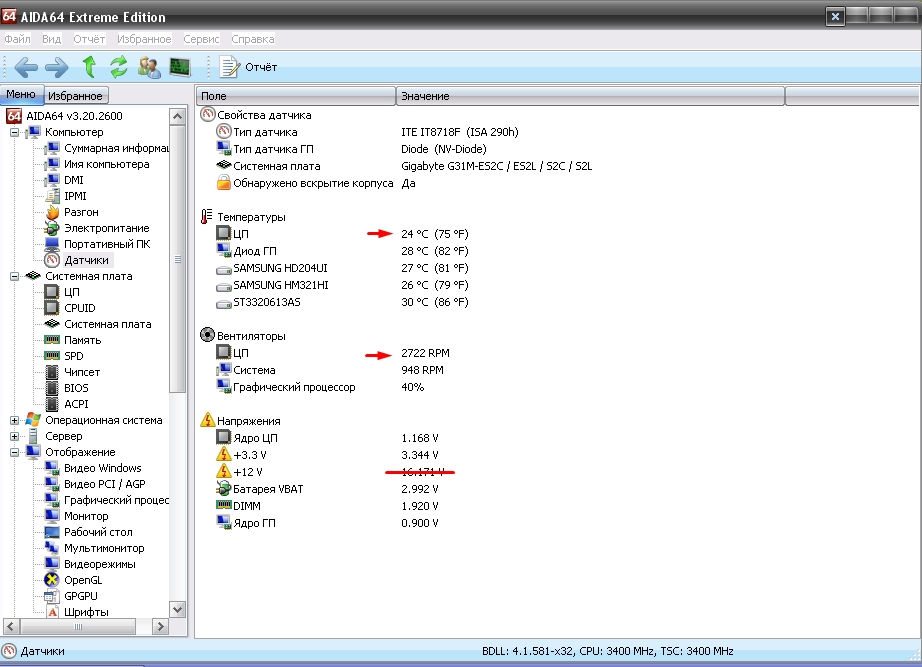922x667 pixels.
Task: Collapse the Отображение tree node
Action: pyautogui.click(x=14, y=452)
